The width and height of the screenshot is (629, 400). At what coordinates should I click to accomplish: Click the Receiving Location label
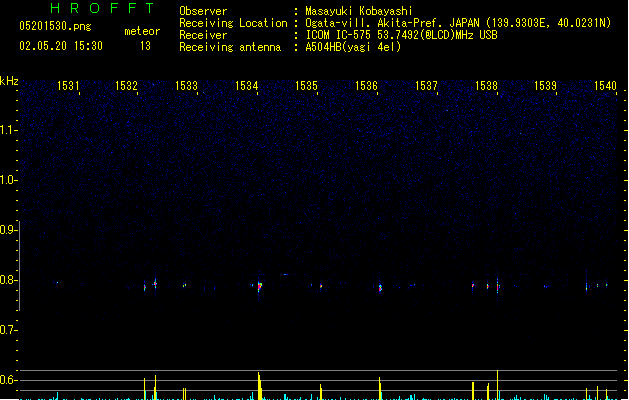(233, 23)
